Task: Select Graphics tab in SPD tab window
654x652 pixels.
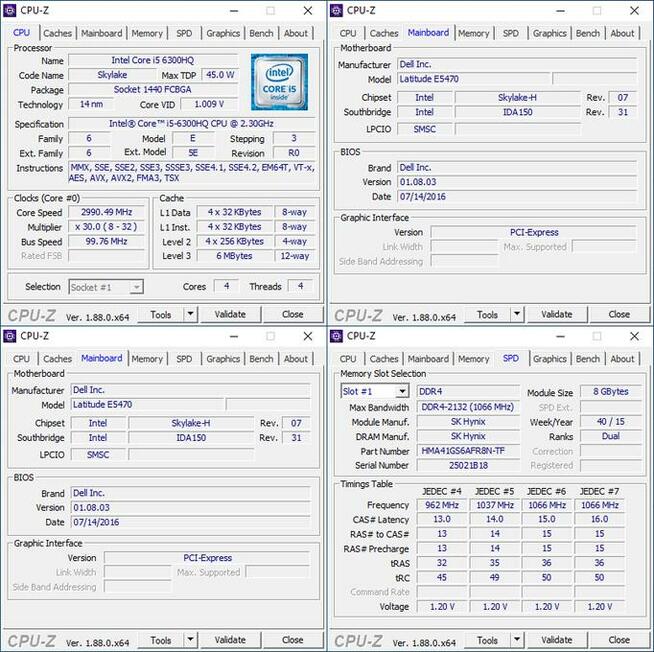Action: coord(550,359)
